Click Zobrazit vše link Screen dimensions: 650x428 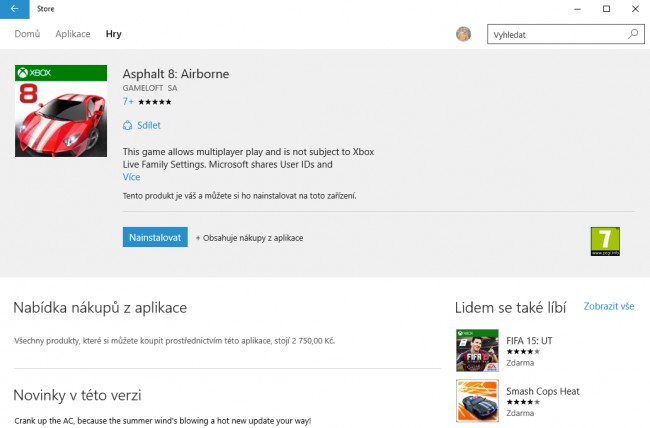[609, 306]
